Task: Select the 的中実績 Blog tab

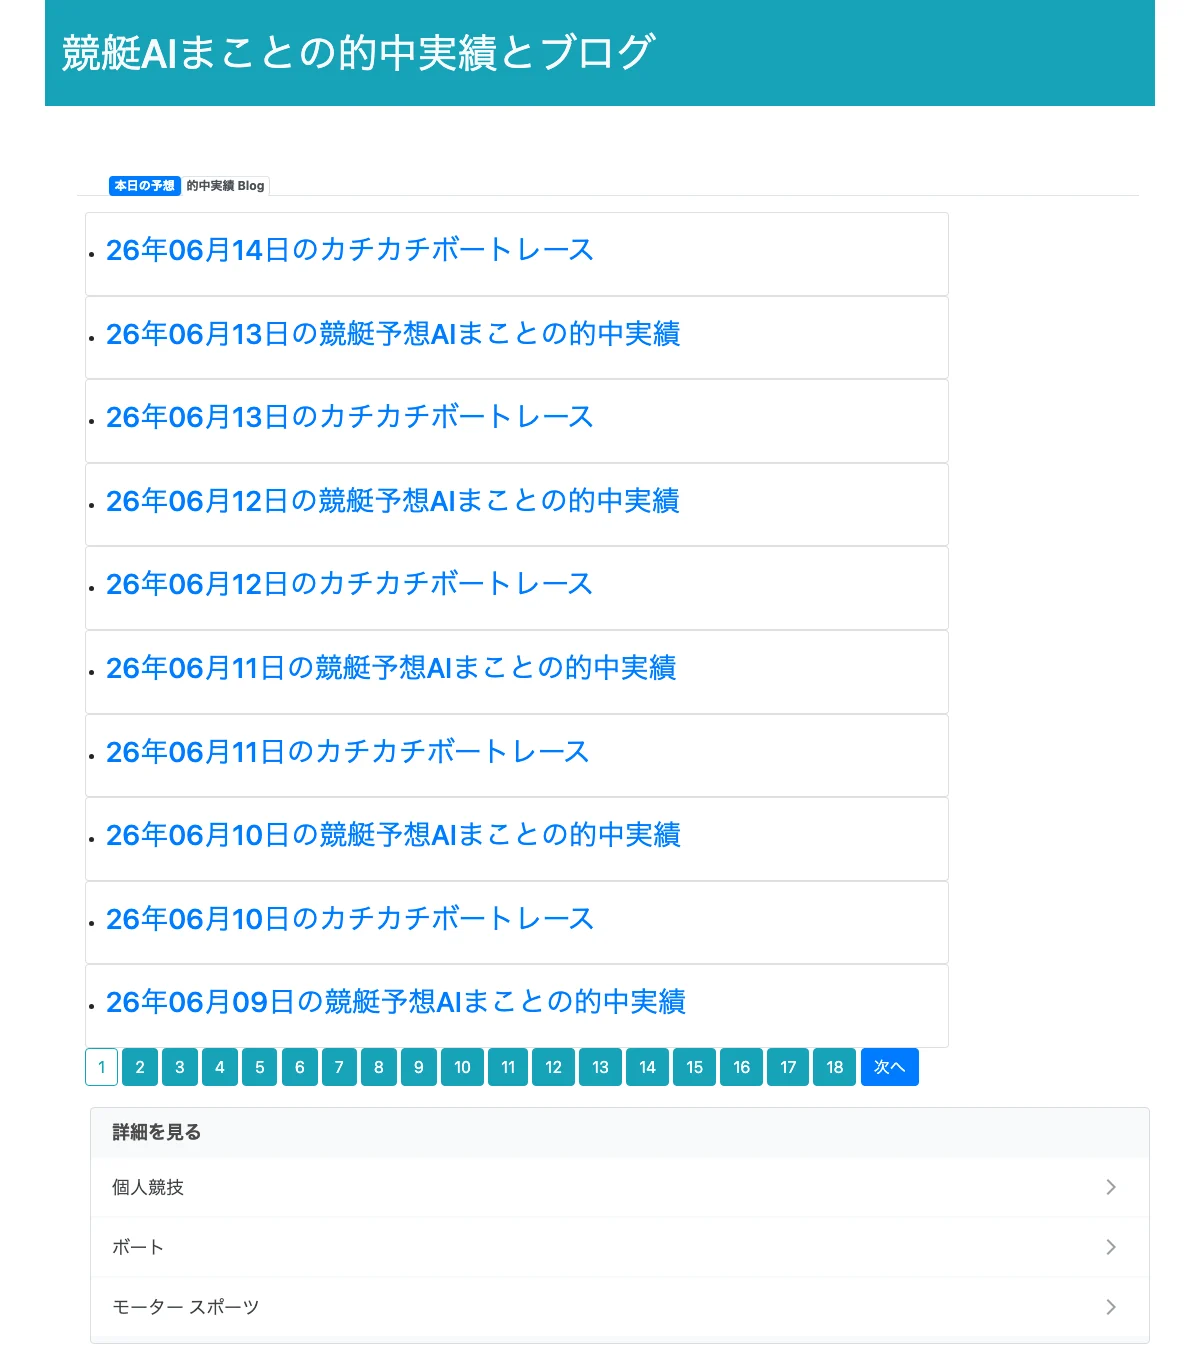Action: 225,186
